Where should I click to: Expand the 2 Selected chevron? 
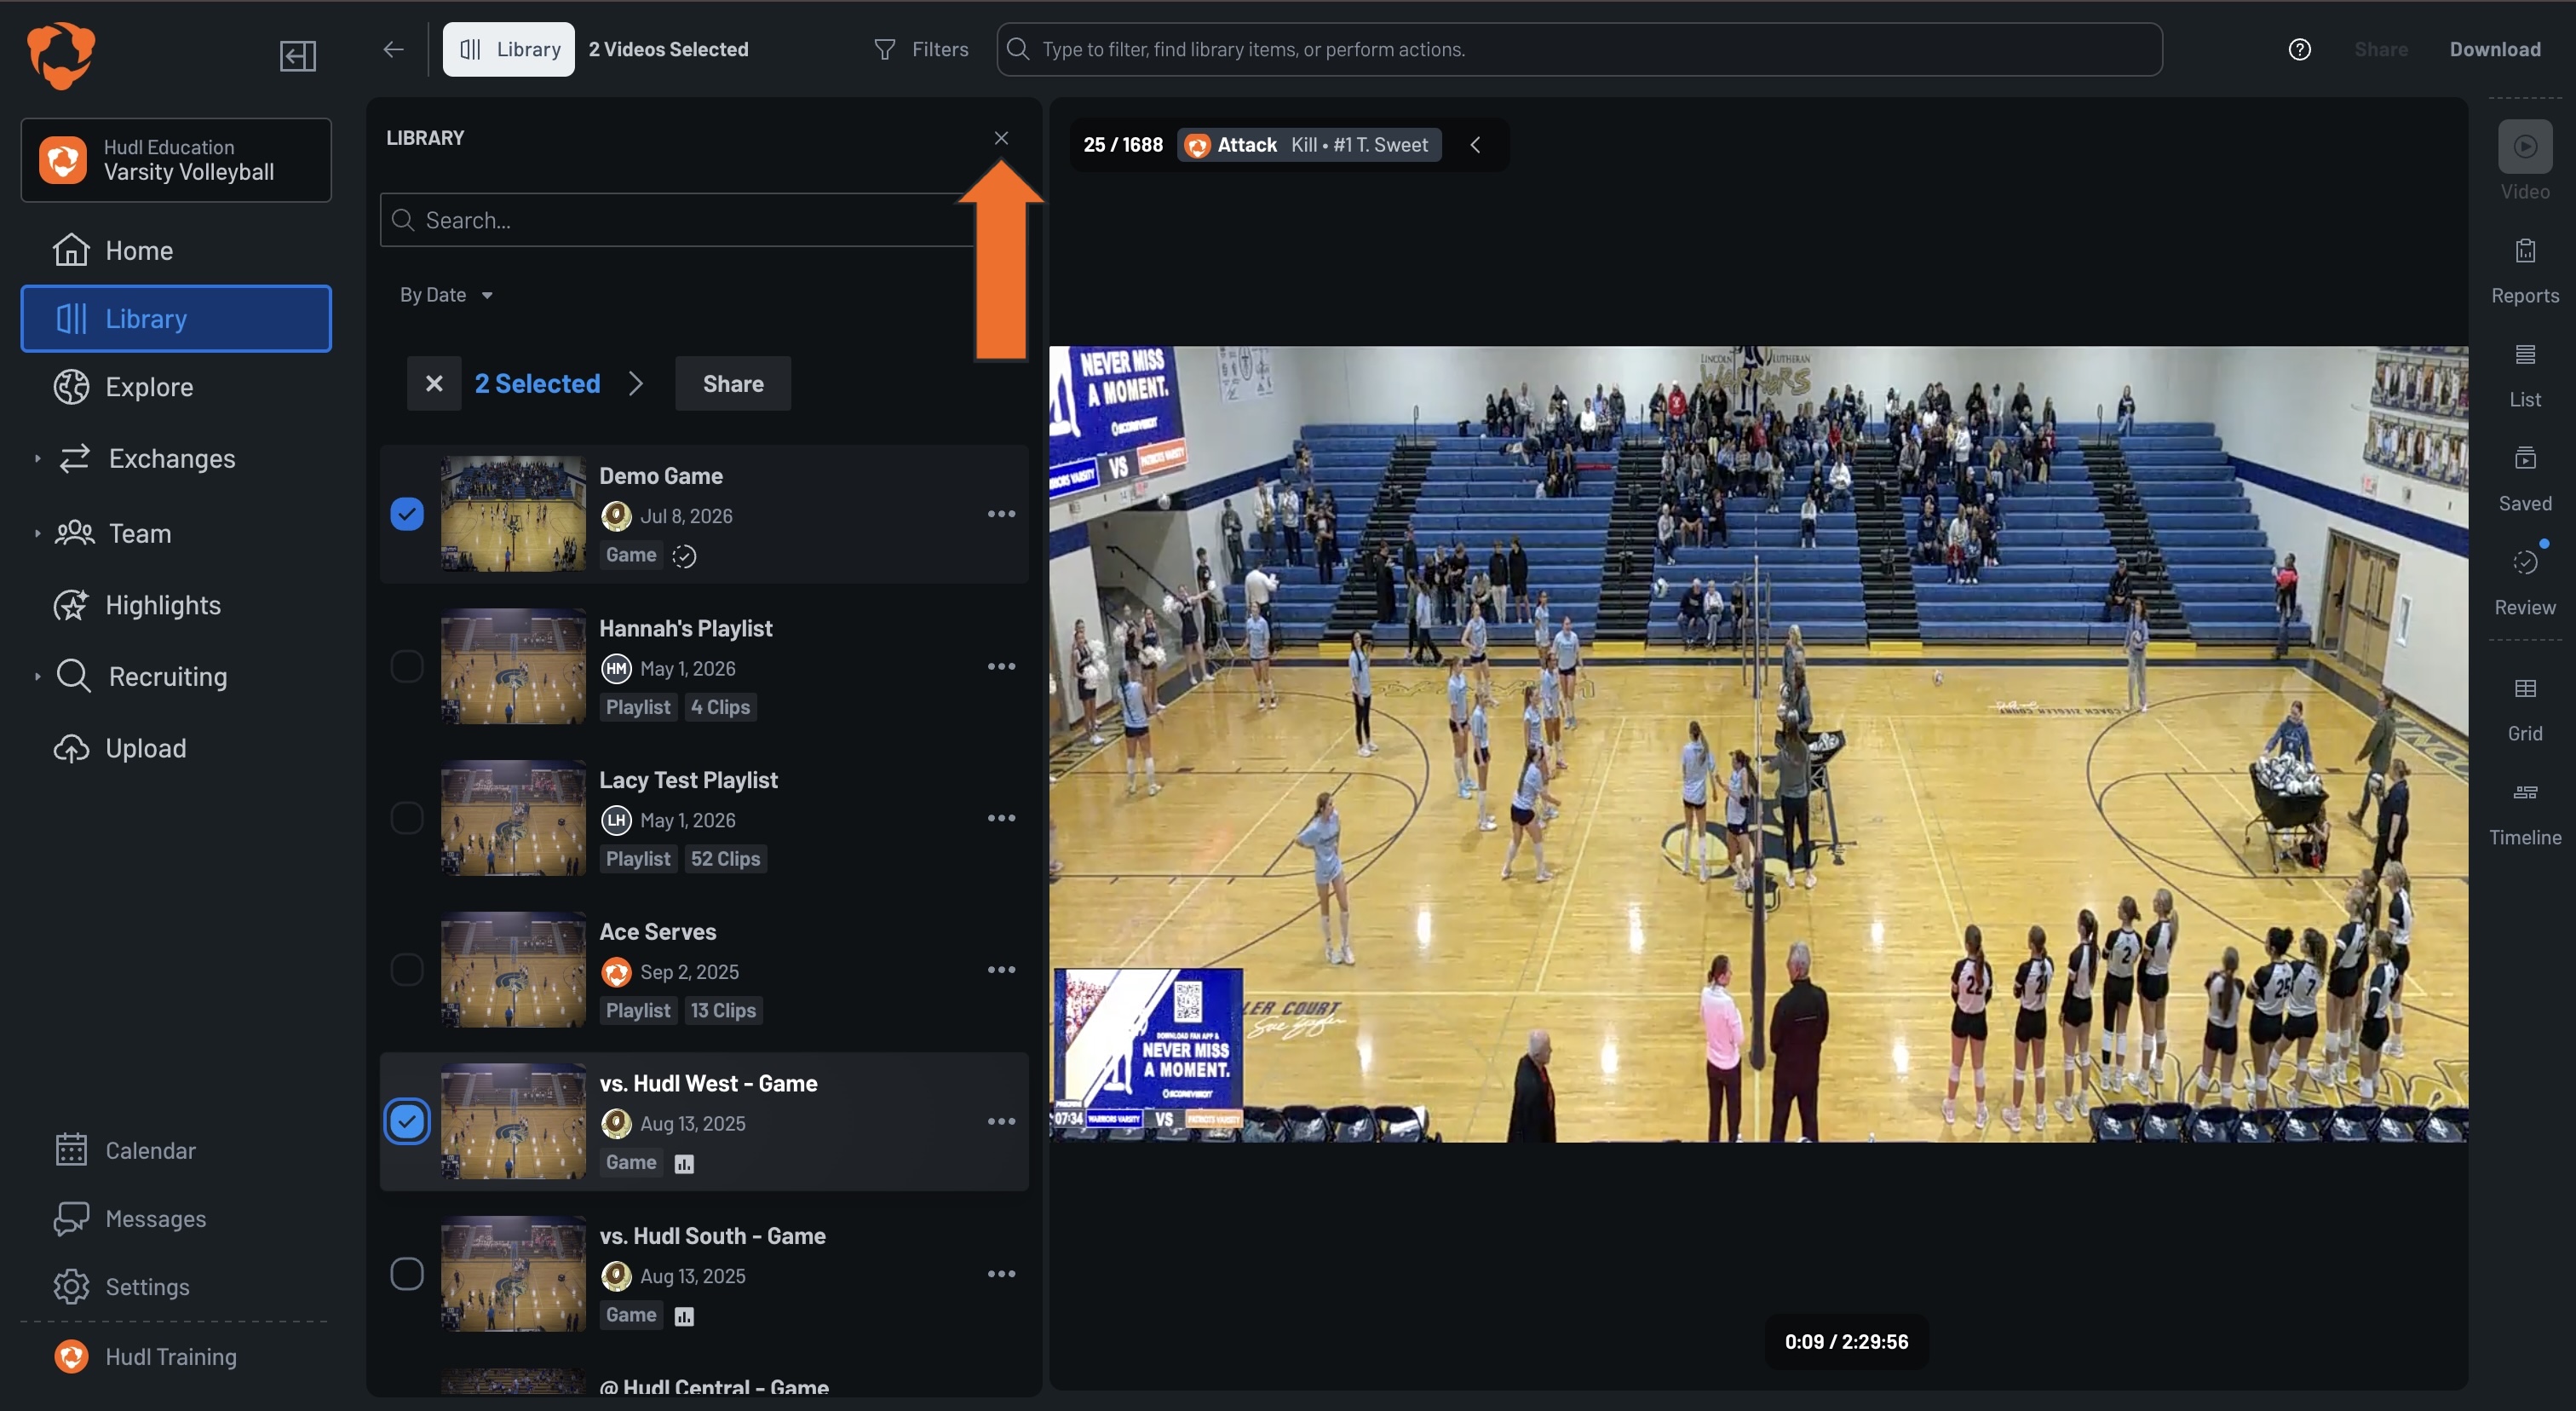pos(636,384)
